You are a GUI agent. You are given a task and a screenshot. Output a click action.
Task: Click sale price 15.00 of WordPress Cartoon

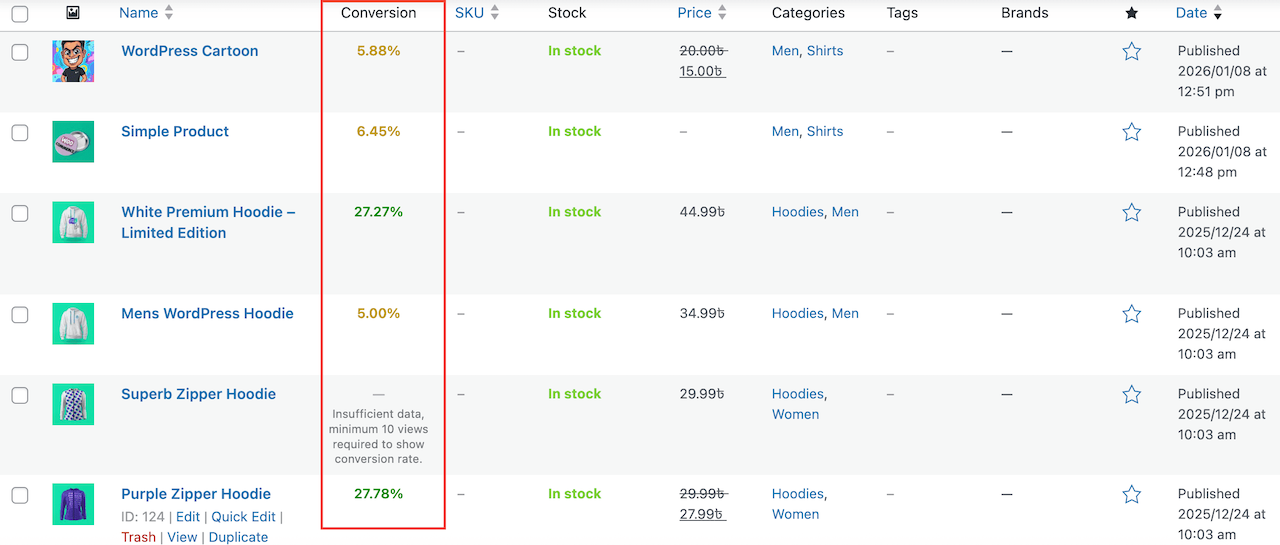(702, 71)
